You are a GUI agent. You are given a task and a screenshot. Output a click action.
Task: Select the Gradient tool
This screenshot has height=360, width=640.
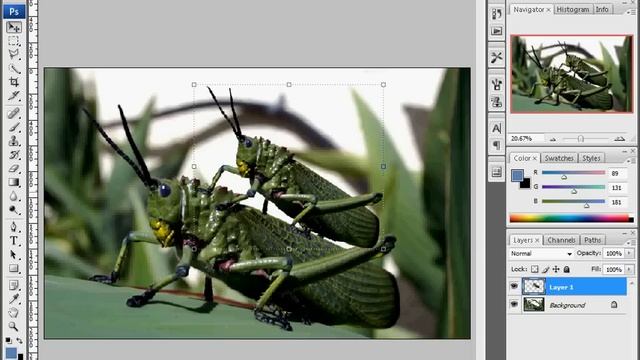coord(13,182)
